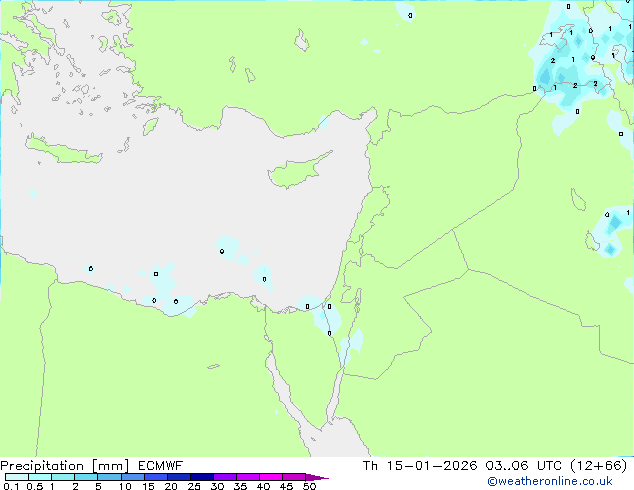Choose the 25–30 mm navy legend swatch
The height and width of the screenshot is (490, 634).
[x=202, y=477]
